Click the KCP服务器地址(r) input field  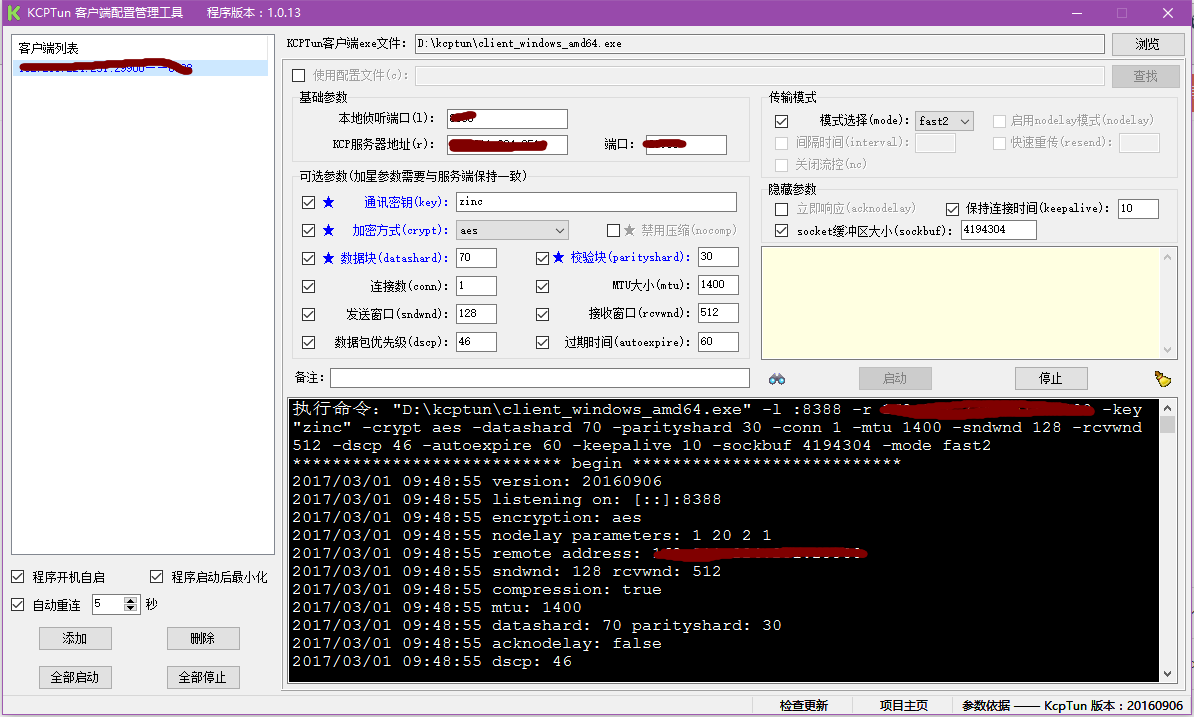(x=507, y=145)
